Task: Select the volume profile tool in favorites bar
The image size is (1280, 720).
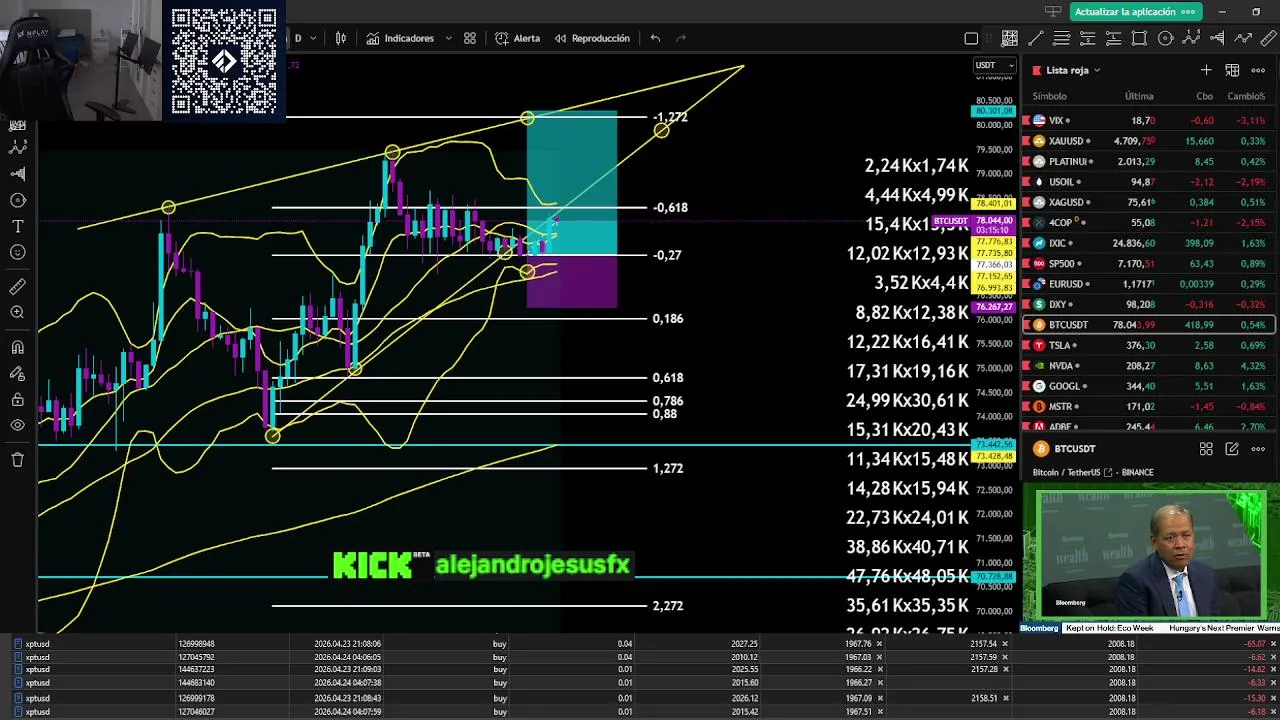Action: tap(1217, 38)
